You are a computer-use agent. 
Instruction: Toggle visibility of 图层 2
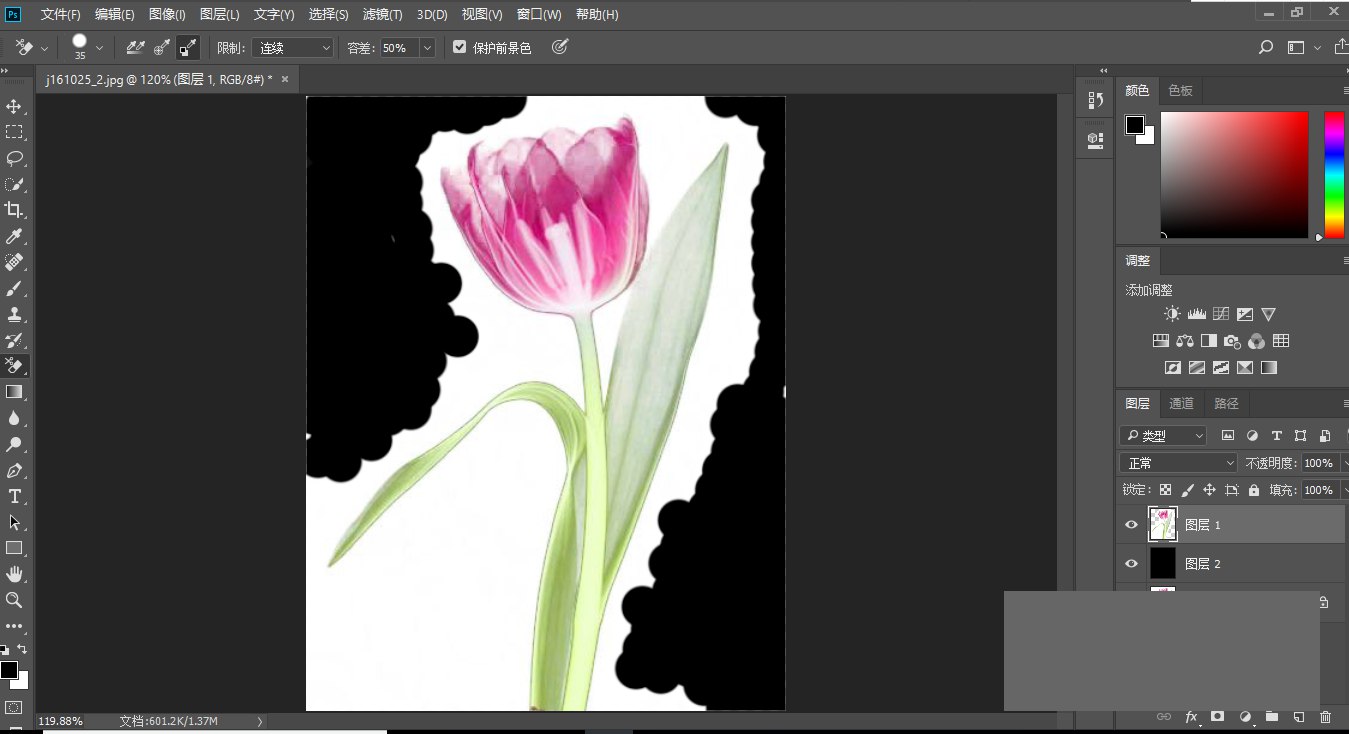click(1131, 563)
